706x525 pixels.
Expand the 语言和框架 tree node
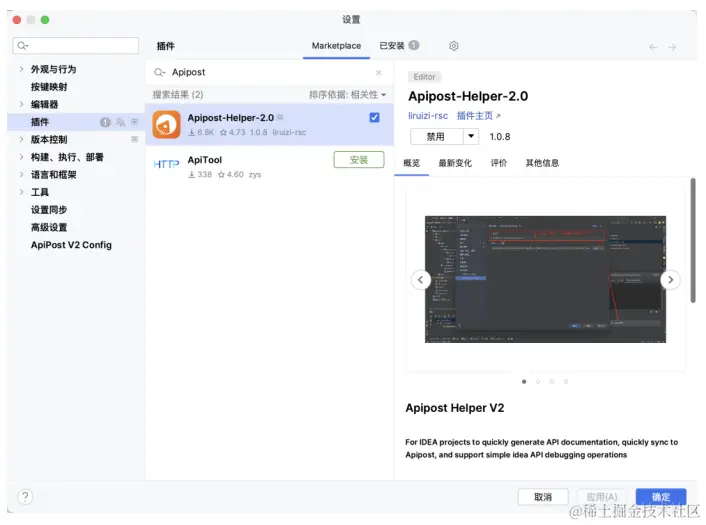21,174
